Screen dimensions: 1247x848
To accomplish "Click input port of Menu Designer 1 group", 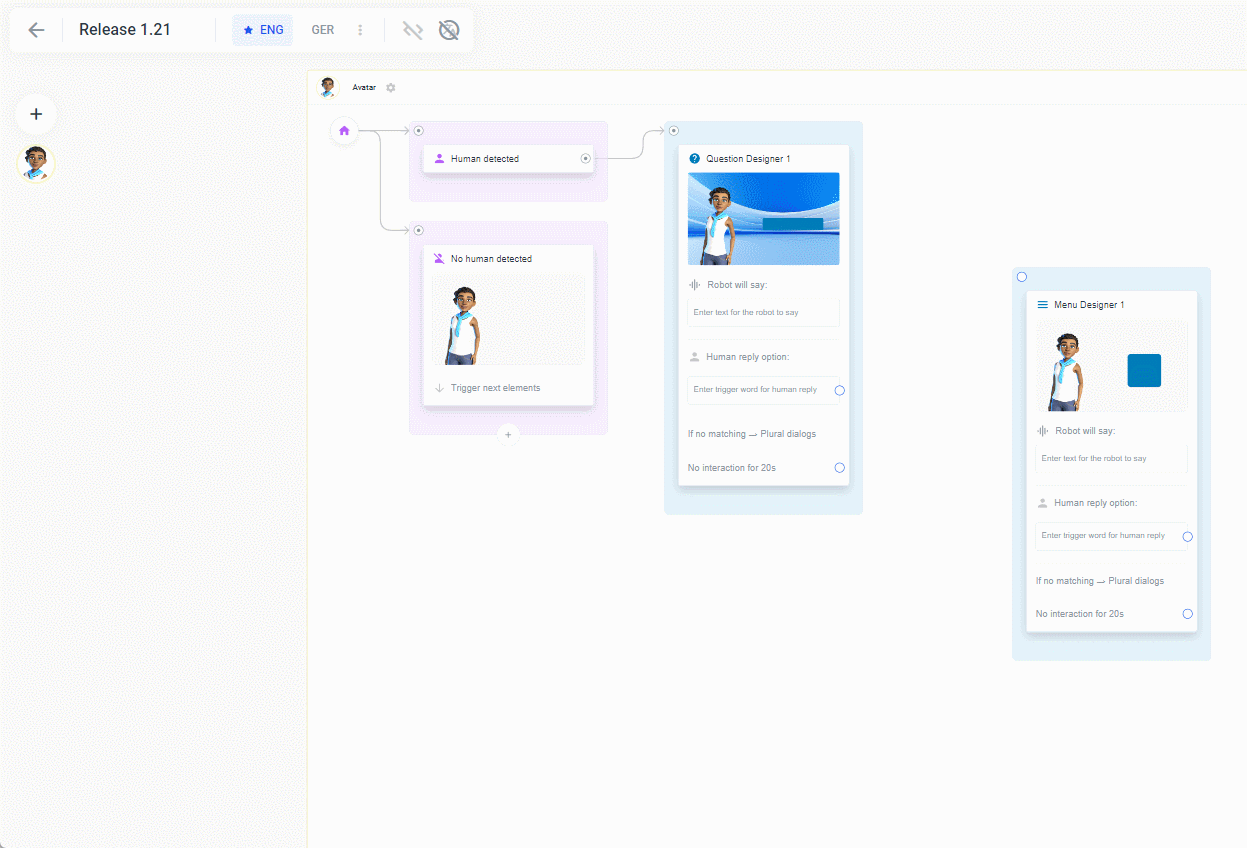I will pyautogui.click(x=1022, y=277).
